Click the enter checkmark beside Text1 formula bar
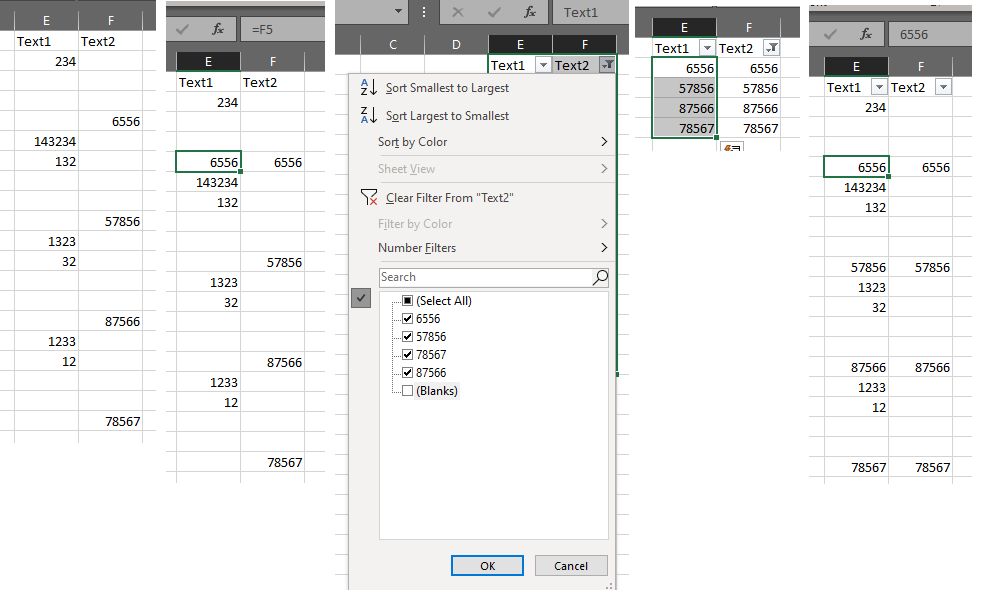The width and height of the screenshot is (991, 593). 494,12
